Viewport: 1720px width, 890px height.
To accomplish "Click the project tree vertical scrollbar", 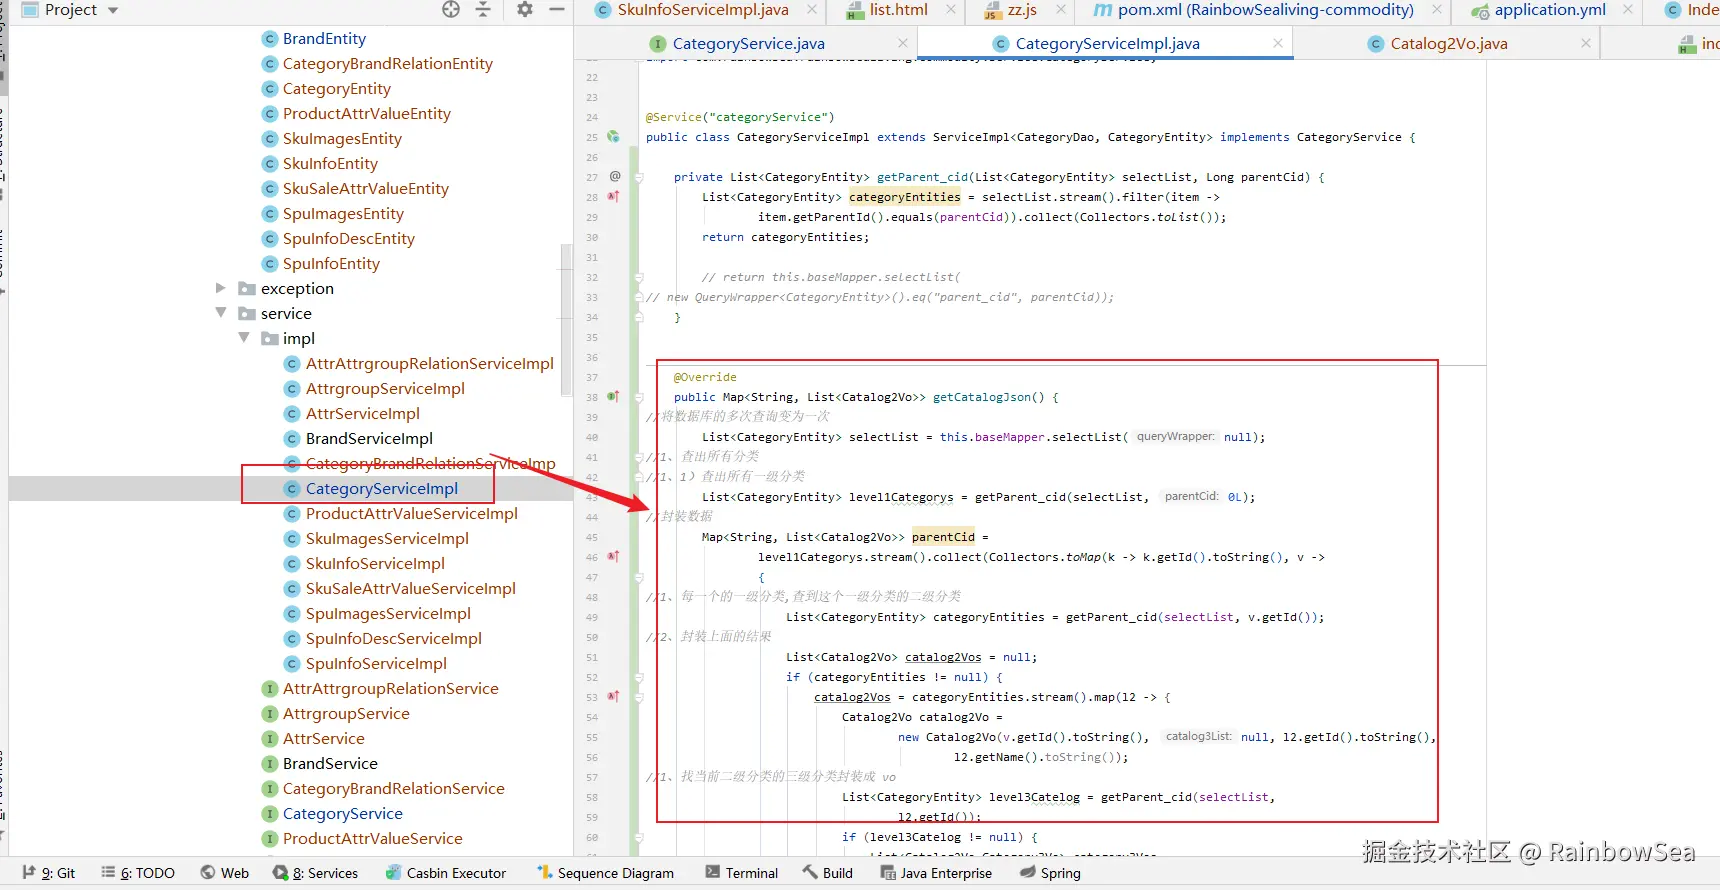I will click(567, 320).
